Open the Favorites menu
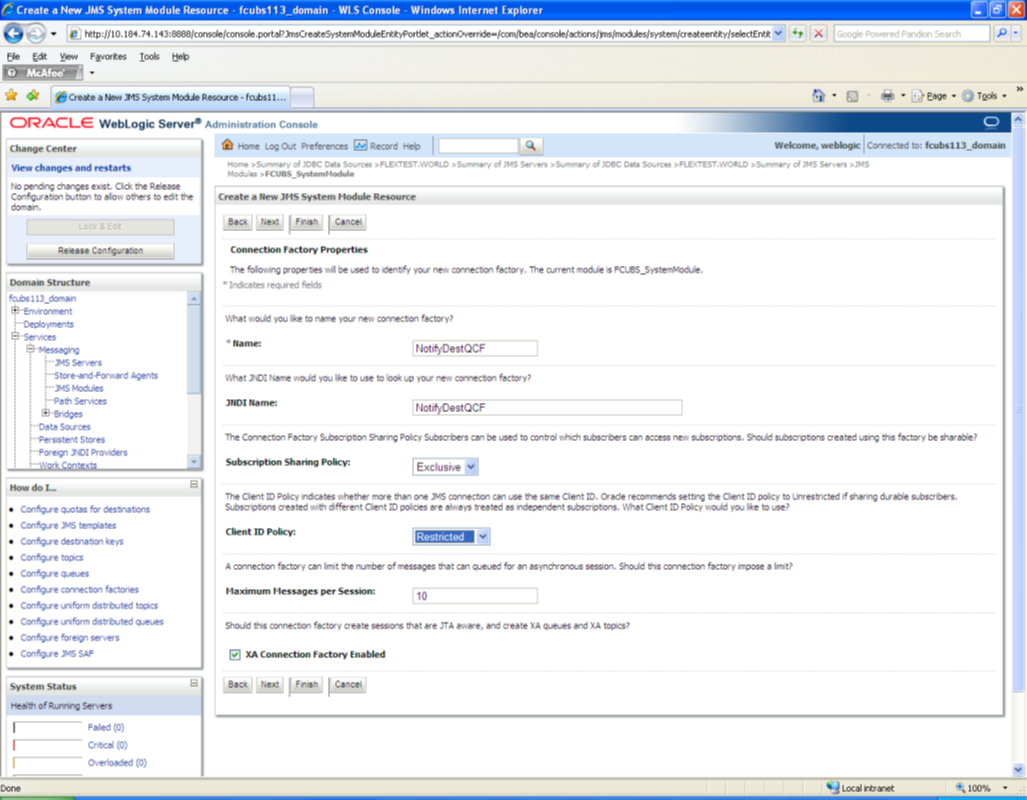Viewport: 1027px width, 800px height. [108, 56]
